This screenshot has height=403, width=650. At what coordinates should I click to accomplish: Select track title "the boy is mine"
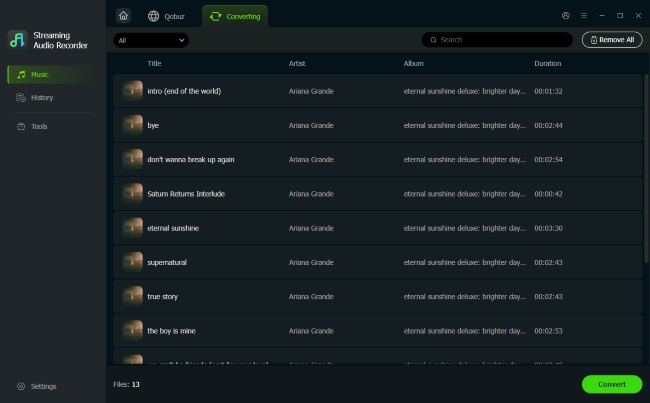171,331
